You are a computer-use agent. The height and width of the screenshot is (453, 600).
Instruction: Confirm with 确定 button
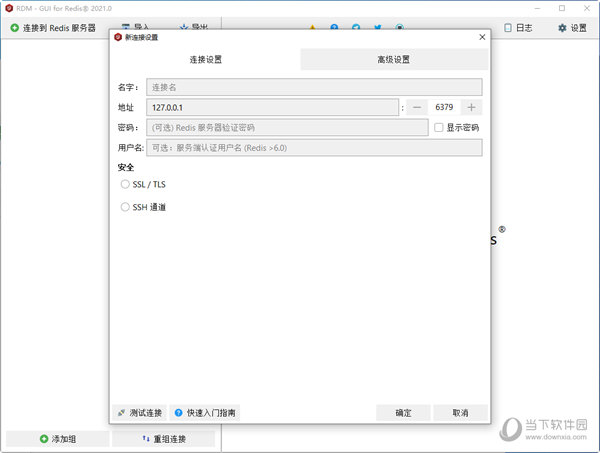(403, 413)
